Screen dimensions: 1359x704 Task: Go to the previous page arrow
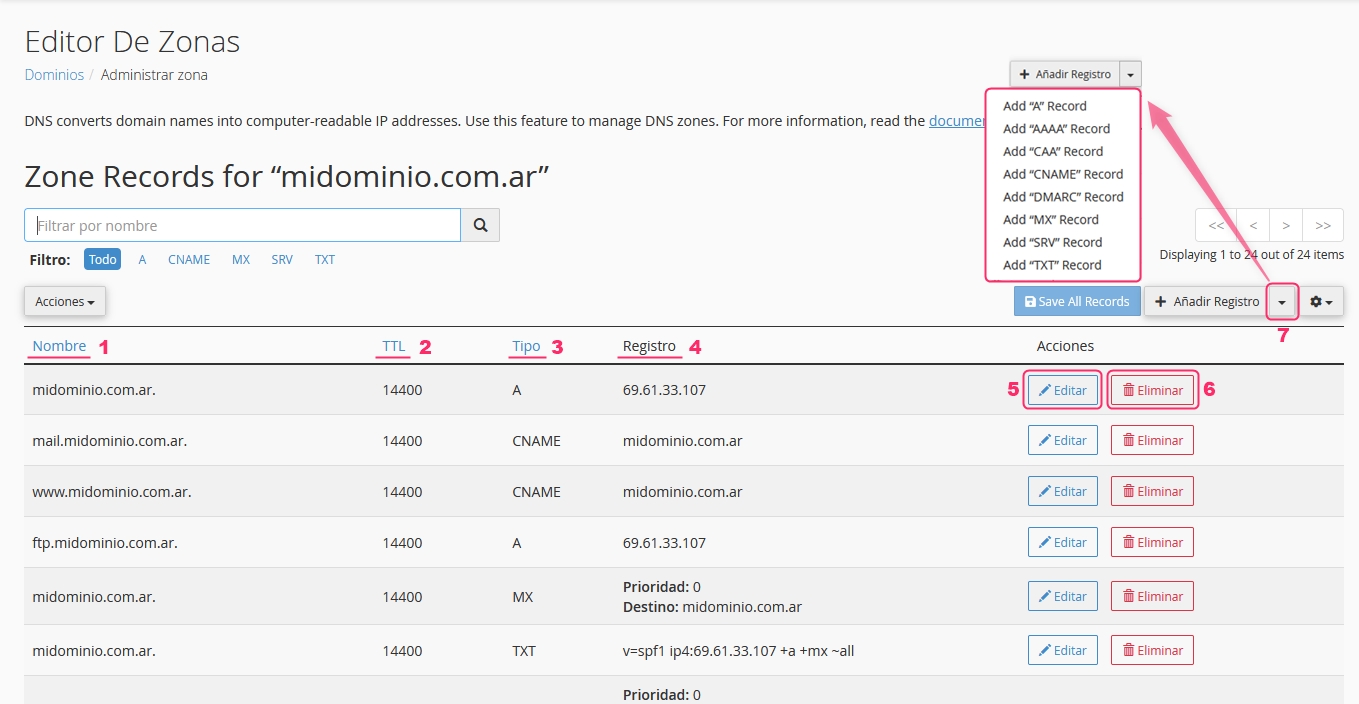pyautogui.click(x=1253, y=225)
